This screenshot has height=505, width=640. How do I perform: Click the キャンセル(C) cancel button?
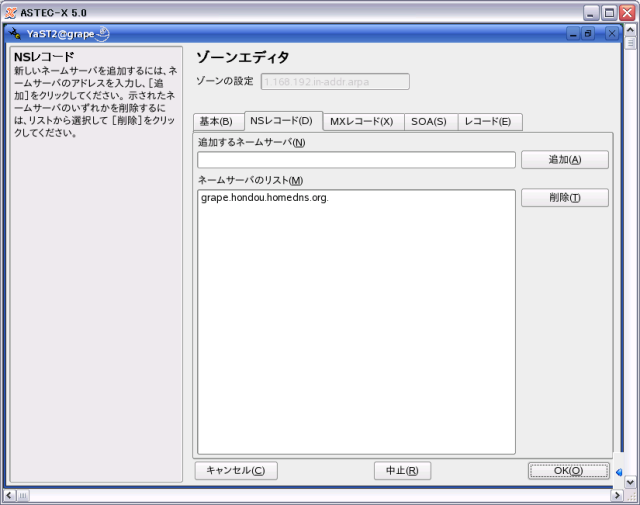point(236,470)
